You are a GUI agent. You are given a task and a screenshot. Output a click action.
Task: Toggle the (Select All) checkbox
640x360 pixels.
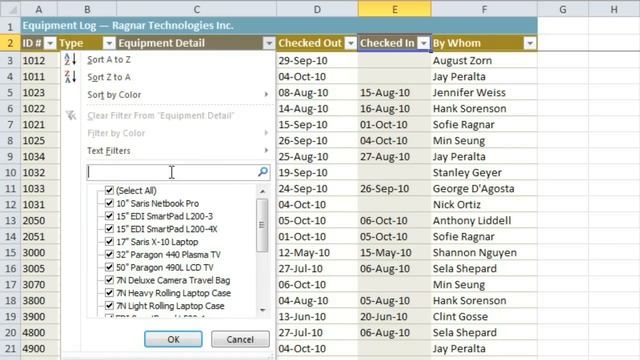click(109, 190)
